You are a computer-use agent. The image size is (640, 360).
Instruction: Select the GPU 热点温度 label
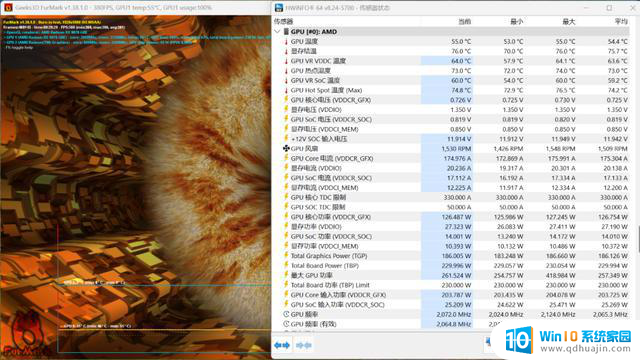pyautogui.click(x=311, y=71)
